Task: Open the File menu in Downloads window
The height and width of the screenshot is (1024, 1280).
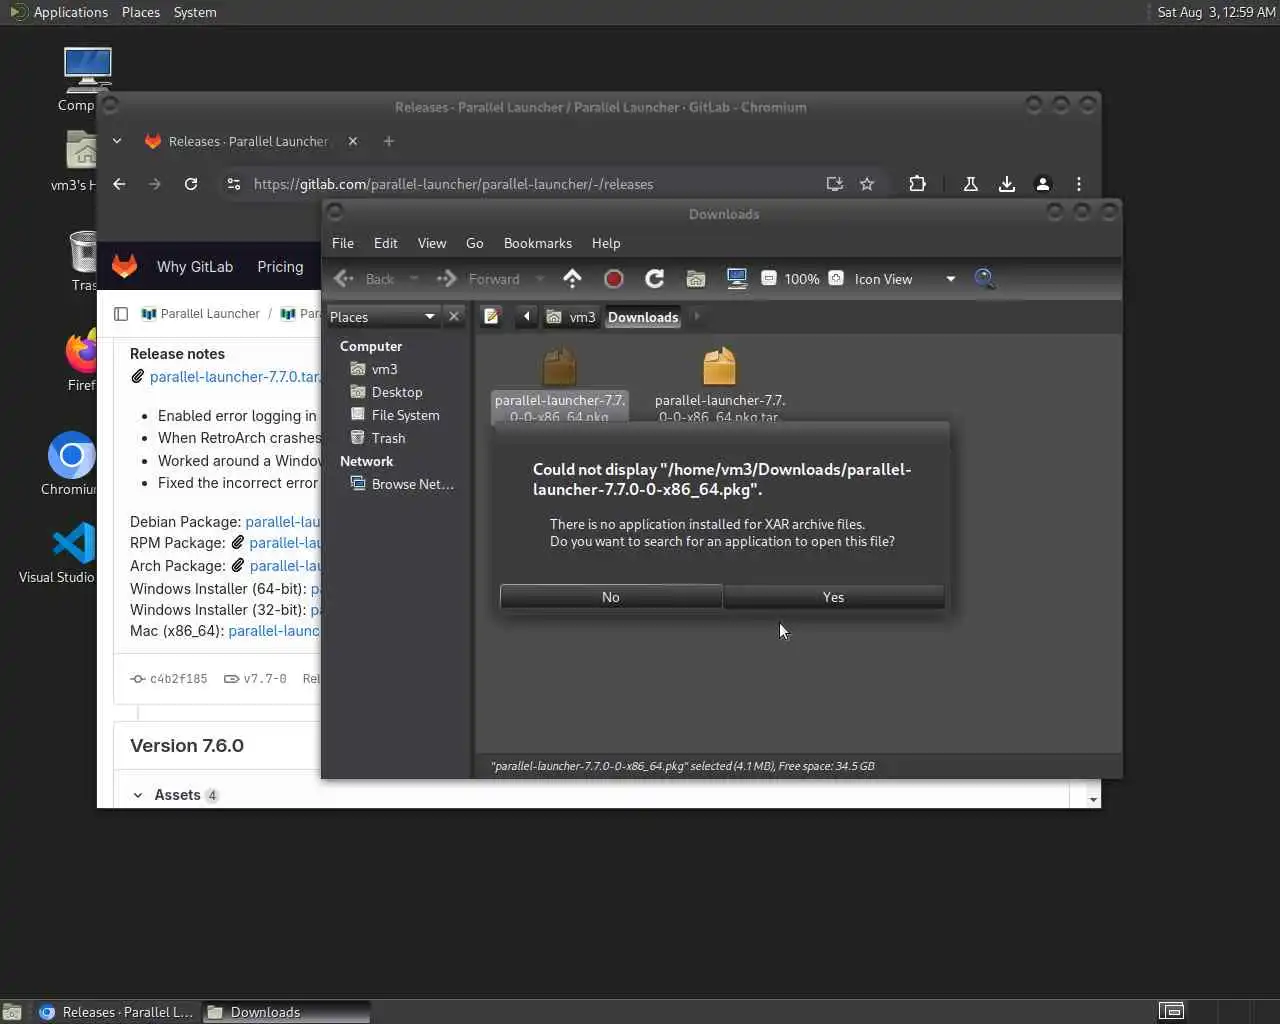Action: click(x=342, y=243)
